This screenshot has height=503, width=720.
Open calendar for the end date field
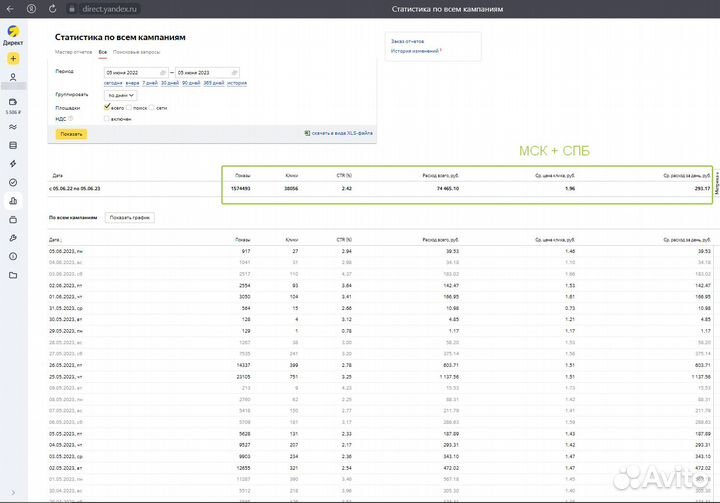(x=234, y=73)
